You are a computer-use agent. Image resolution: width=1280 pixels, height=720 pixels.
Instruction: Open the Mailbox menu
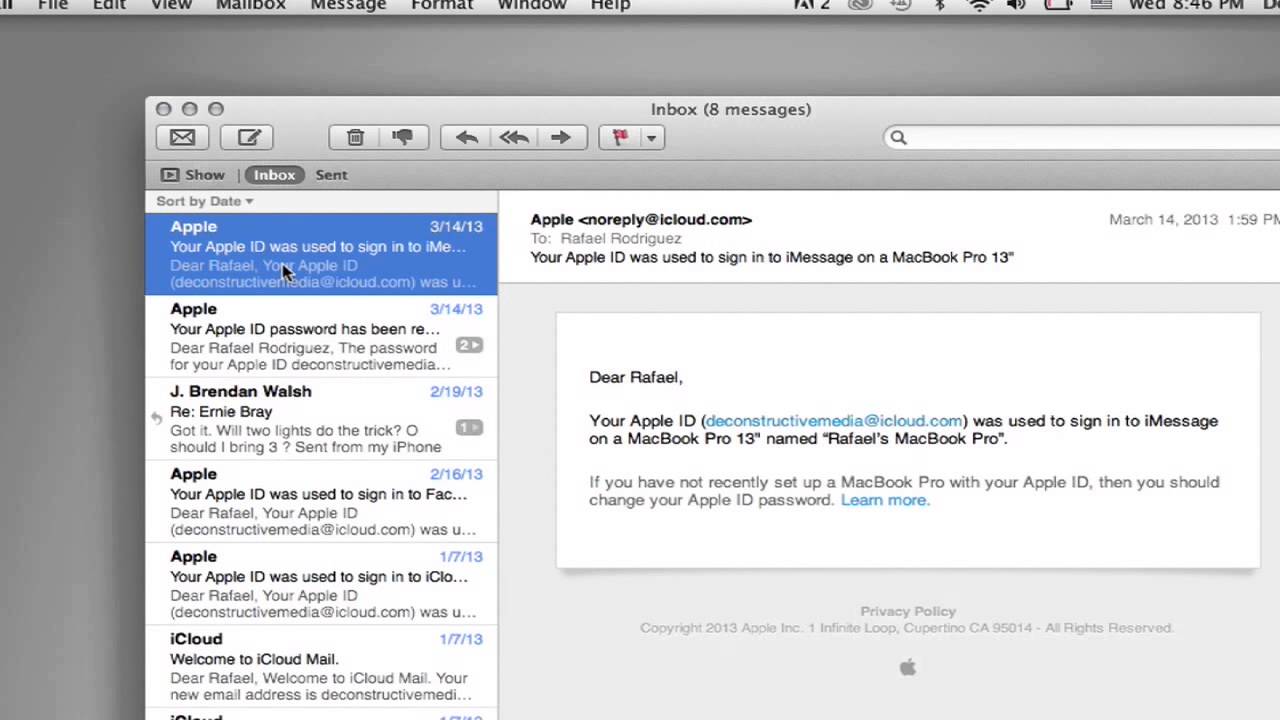coord(250,5)
